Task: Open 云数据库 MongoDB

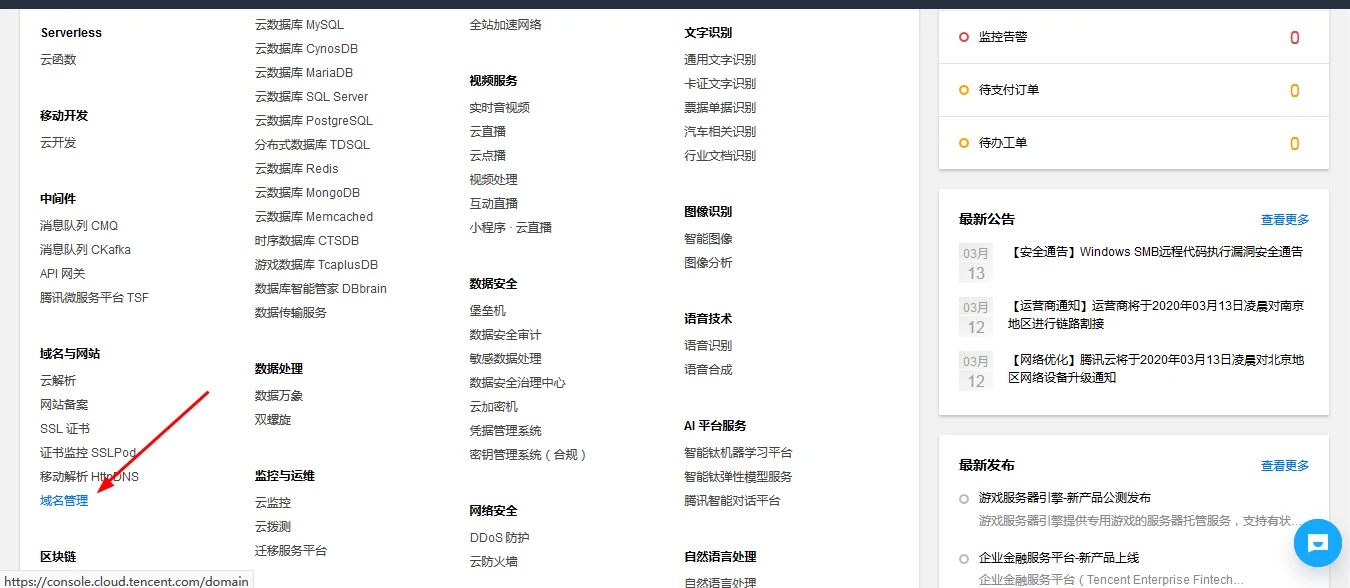Action: pos(307,193)
